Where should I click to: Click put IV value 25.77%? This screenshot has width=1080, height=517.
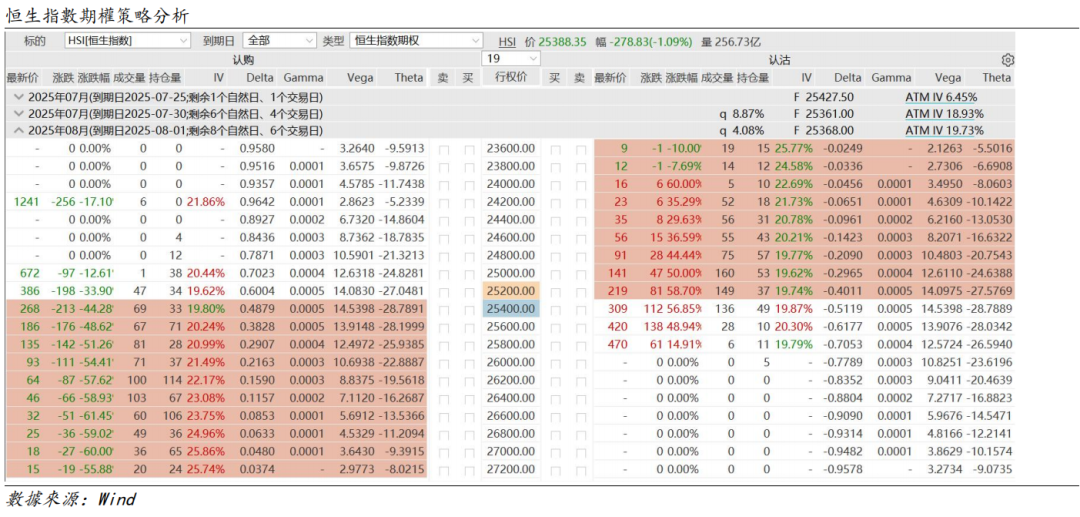pyautogui.click(x=793, y=149)
